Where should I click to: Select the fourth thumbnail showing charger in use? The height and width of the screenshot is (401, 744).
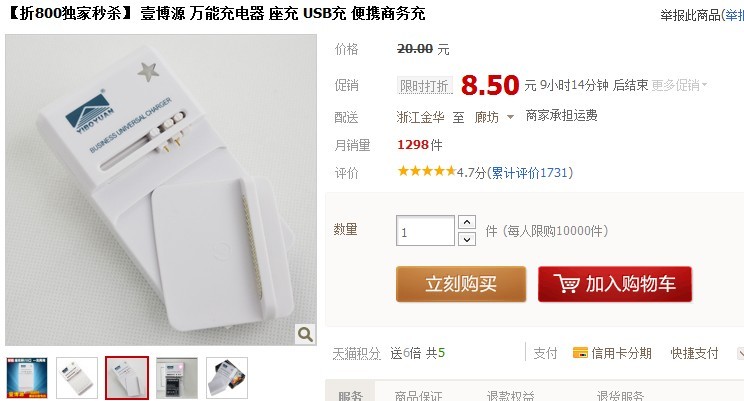[x=177, y=378]
